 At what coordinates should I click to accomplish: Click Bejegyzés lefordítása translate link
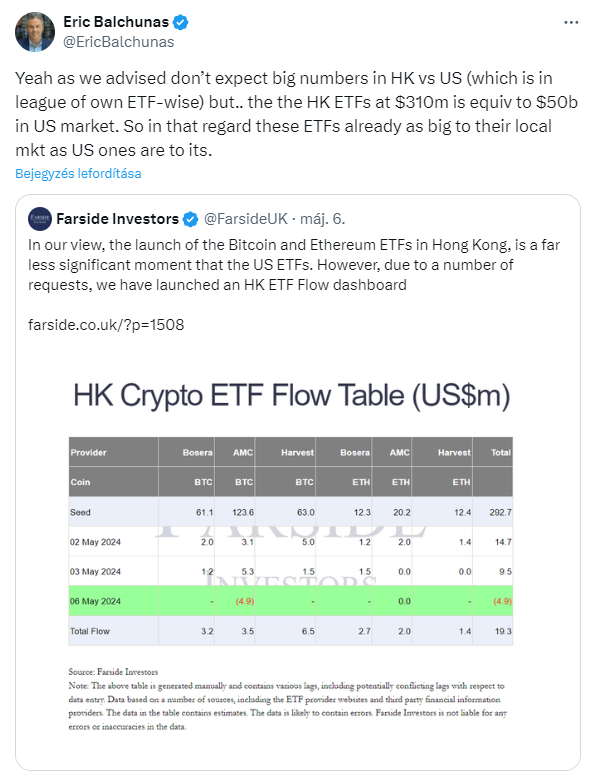point(78,174)
